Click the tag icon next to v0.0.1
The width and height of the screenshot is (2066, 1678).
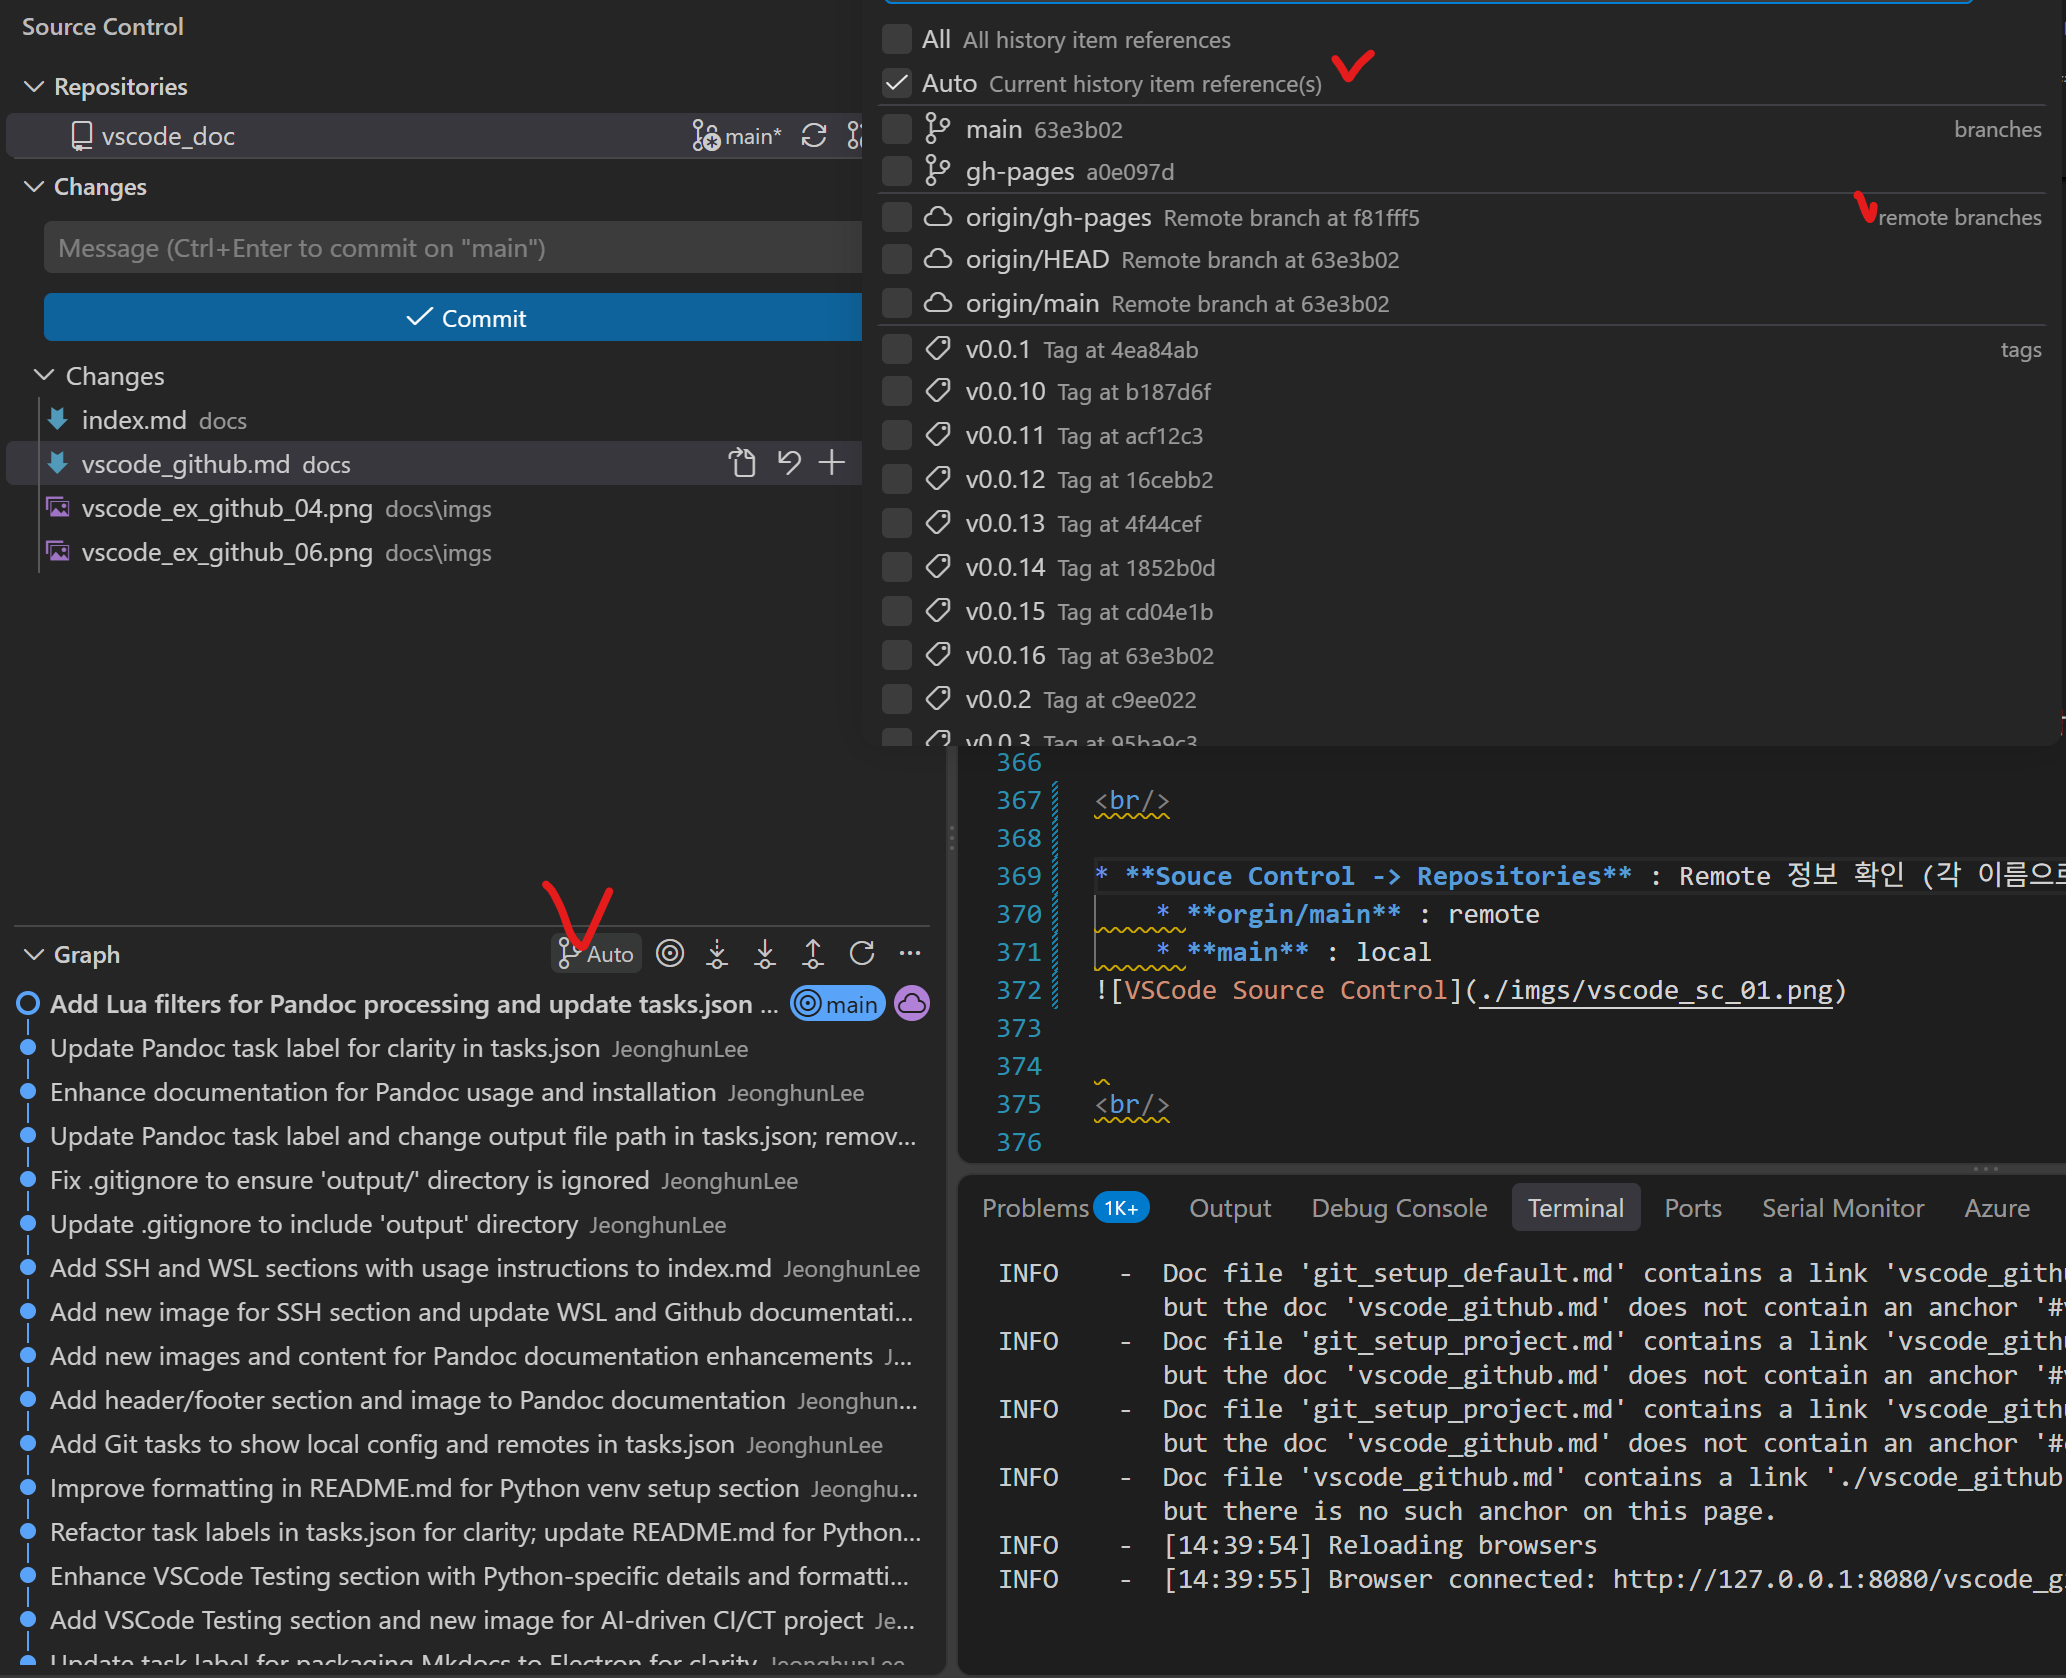(x=938, y=349)
